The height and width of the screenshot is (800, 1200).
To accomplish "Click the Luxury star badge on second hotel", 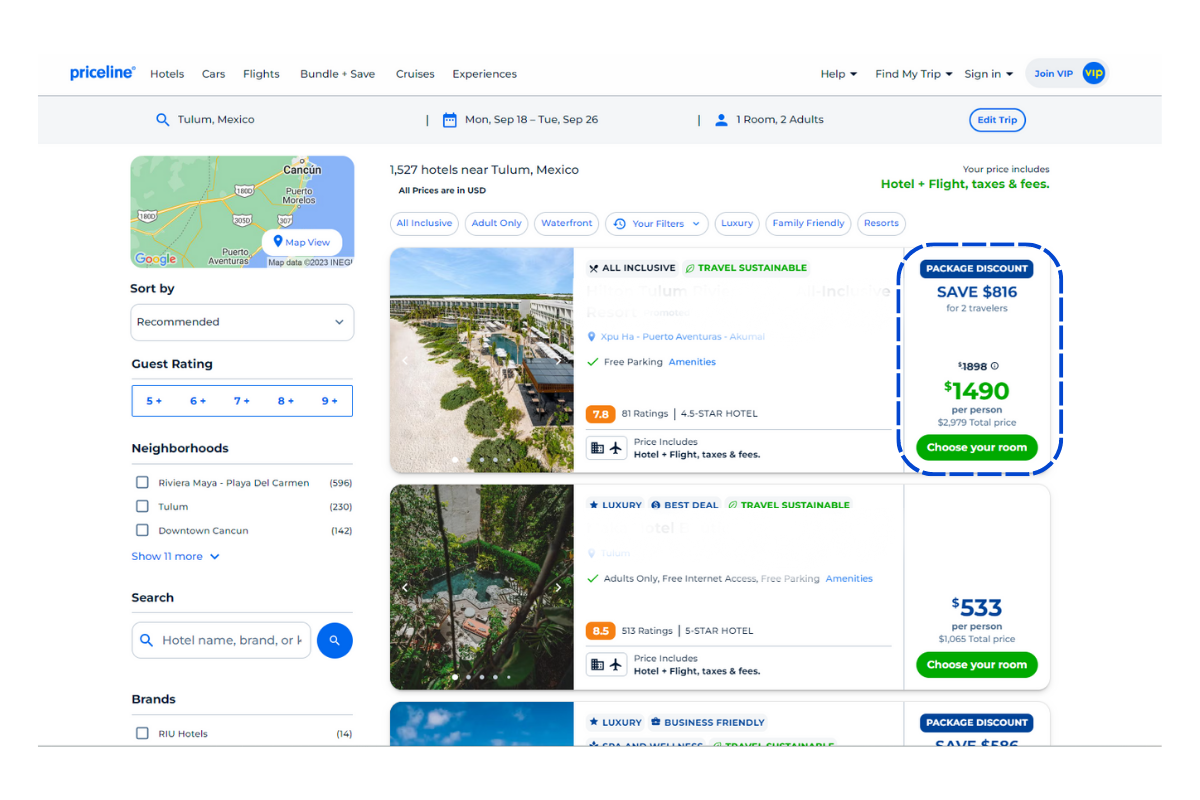I will pyautogui.click(x=615, y=505).
